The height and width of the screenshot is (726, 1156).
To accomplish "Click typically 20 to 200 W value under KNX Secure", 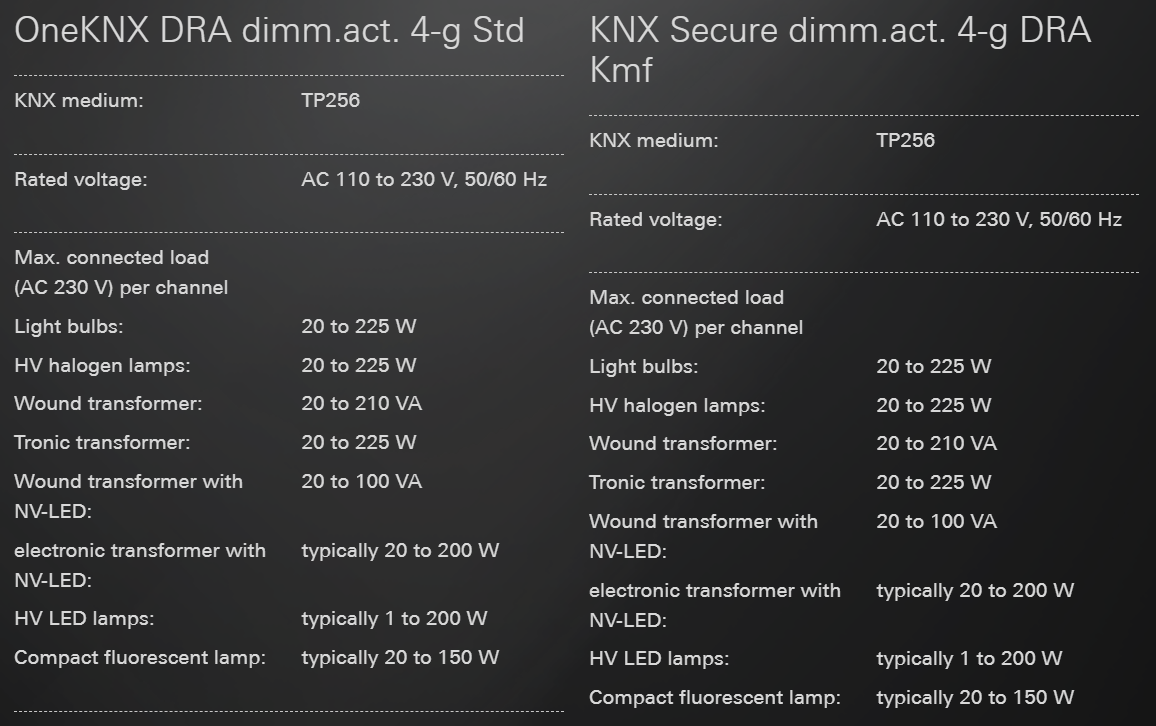I will 975,591.
